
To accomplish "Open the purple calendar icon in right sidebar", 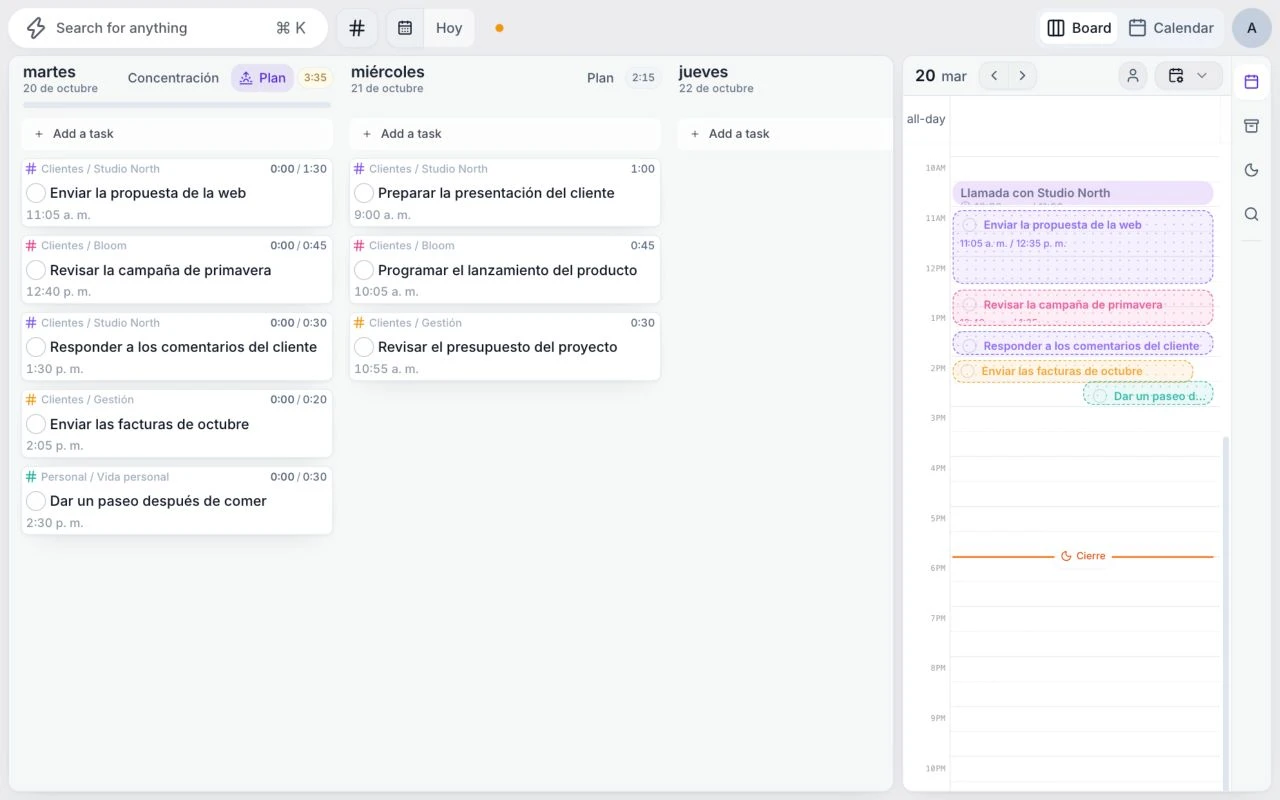I will (x=1251, y=82).
